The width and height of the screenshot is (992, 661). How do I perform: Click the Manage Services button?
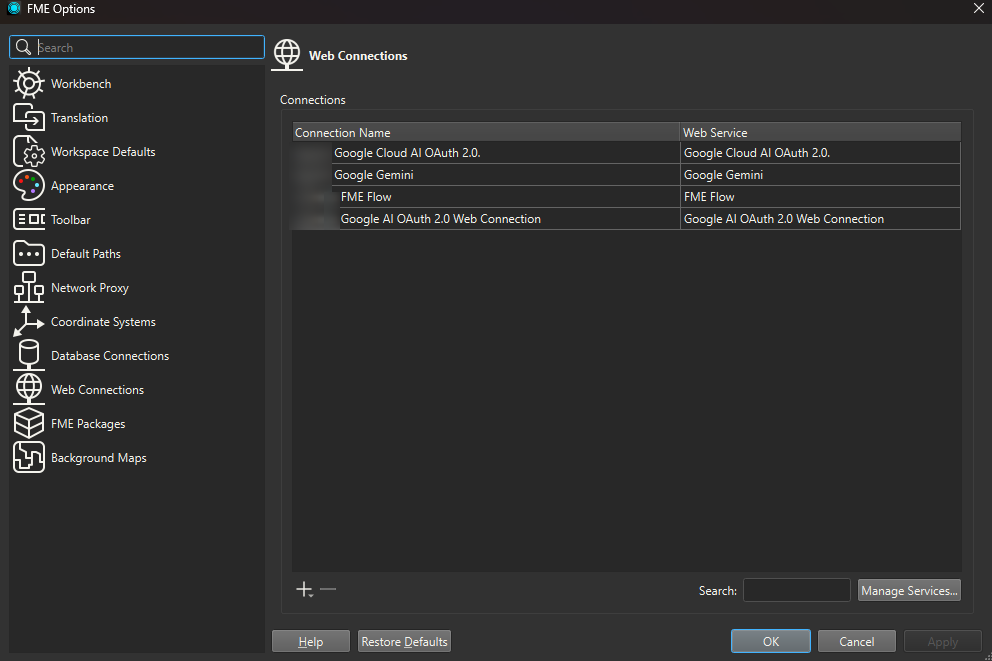pyautogui.click(x=909, y=590)
